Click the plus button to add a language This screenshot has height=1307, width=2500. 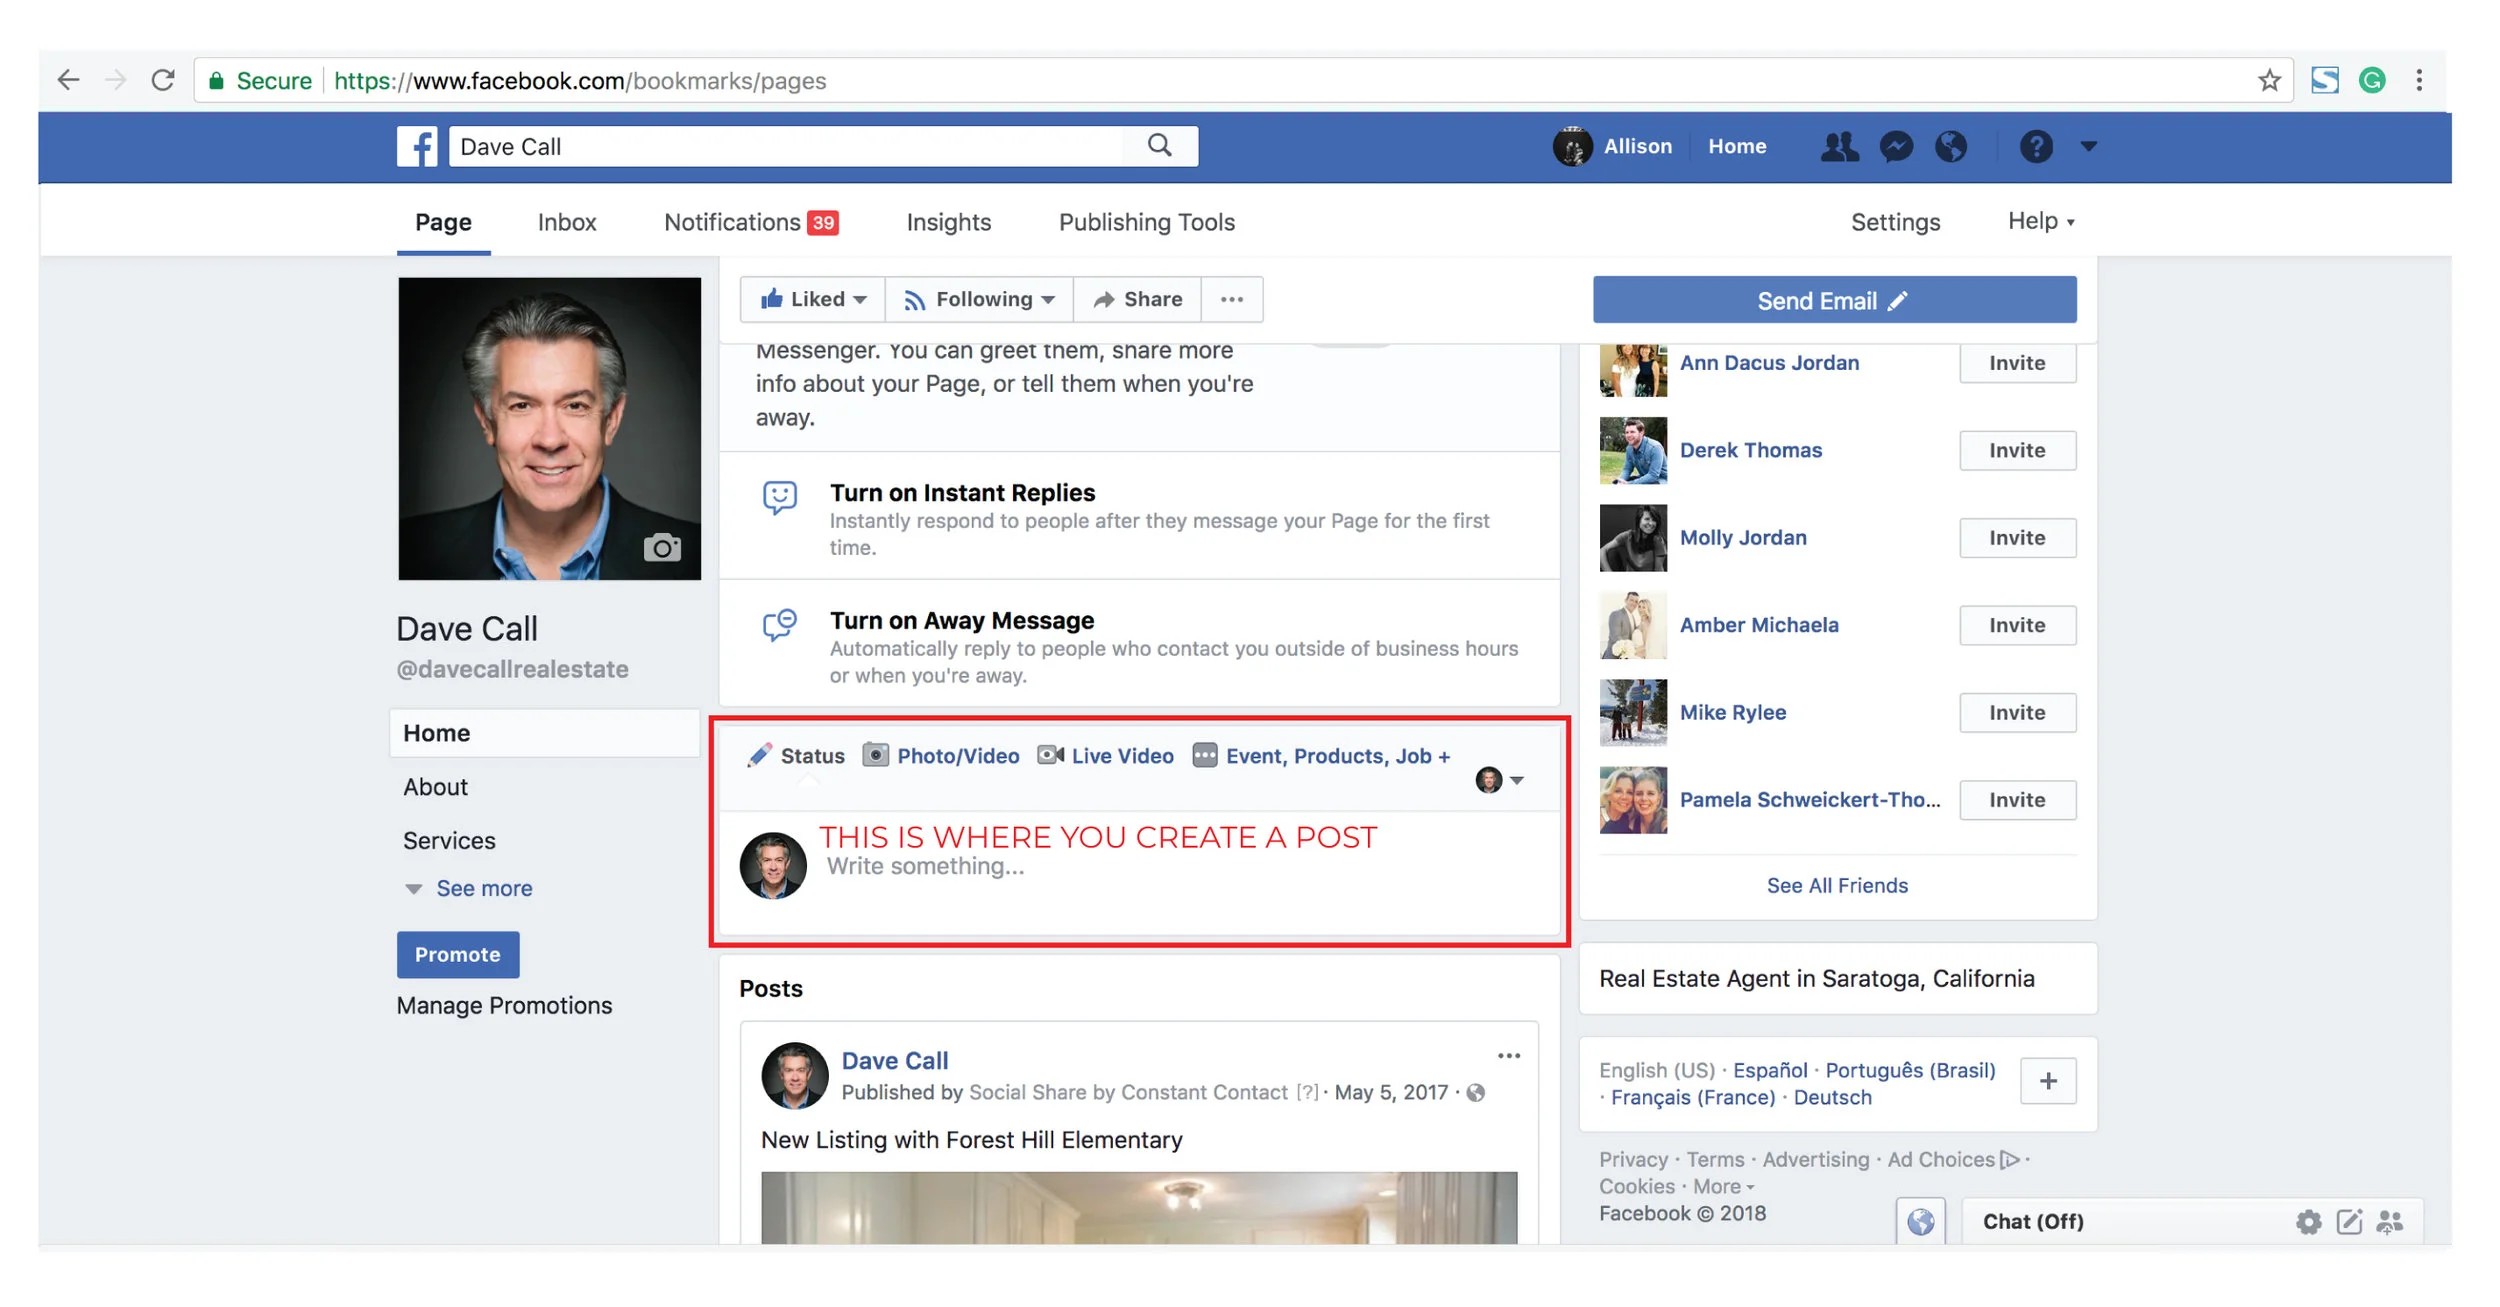point(2048,1081)
